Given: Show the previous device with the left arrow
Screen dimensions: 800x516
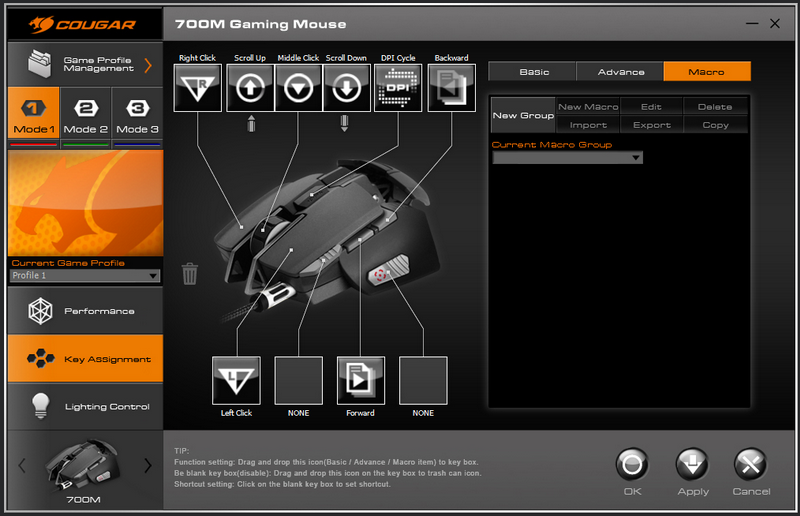Looking at the screenshot, I should 21,465.
